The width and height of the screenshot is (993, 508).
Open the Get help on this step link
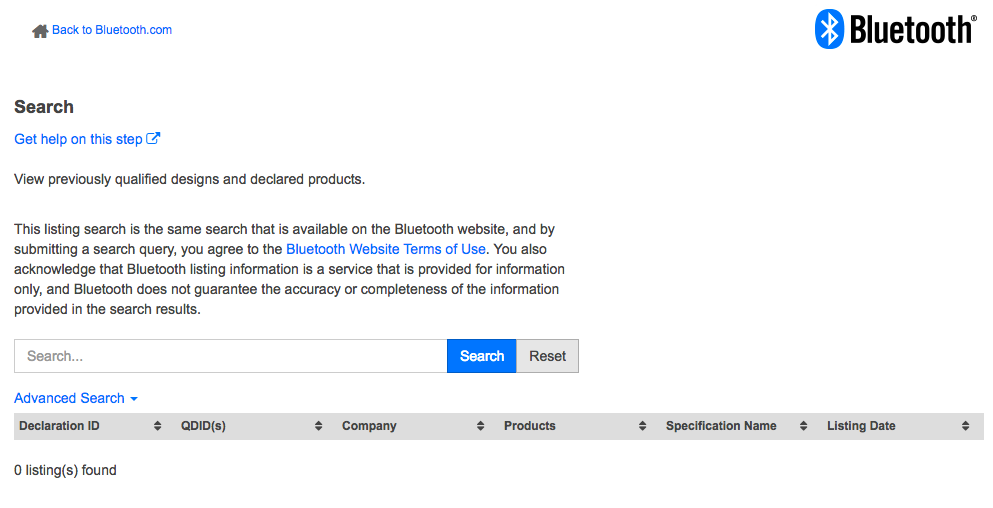pos(78,139)
